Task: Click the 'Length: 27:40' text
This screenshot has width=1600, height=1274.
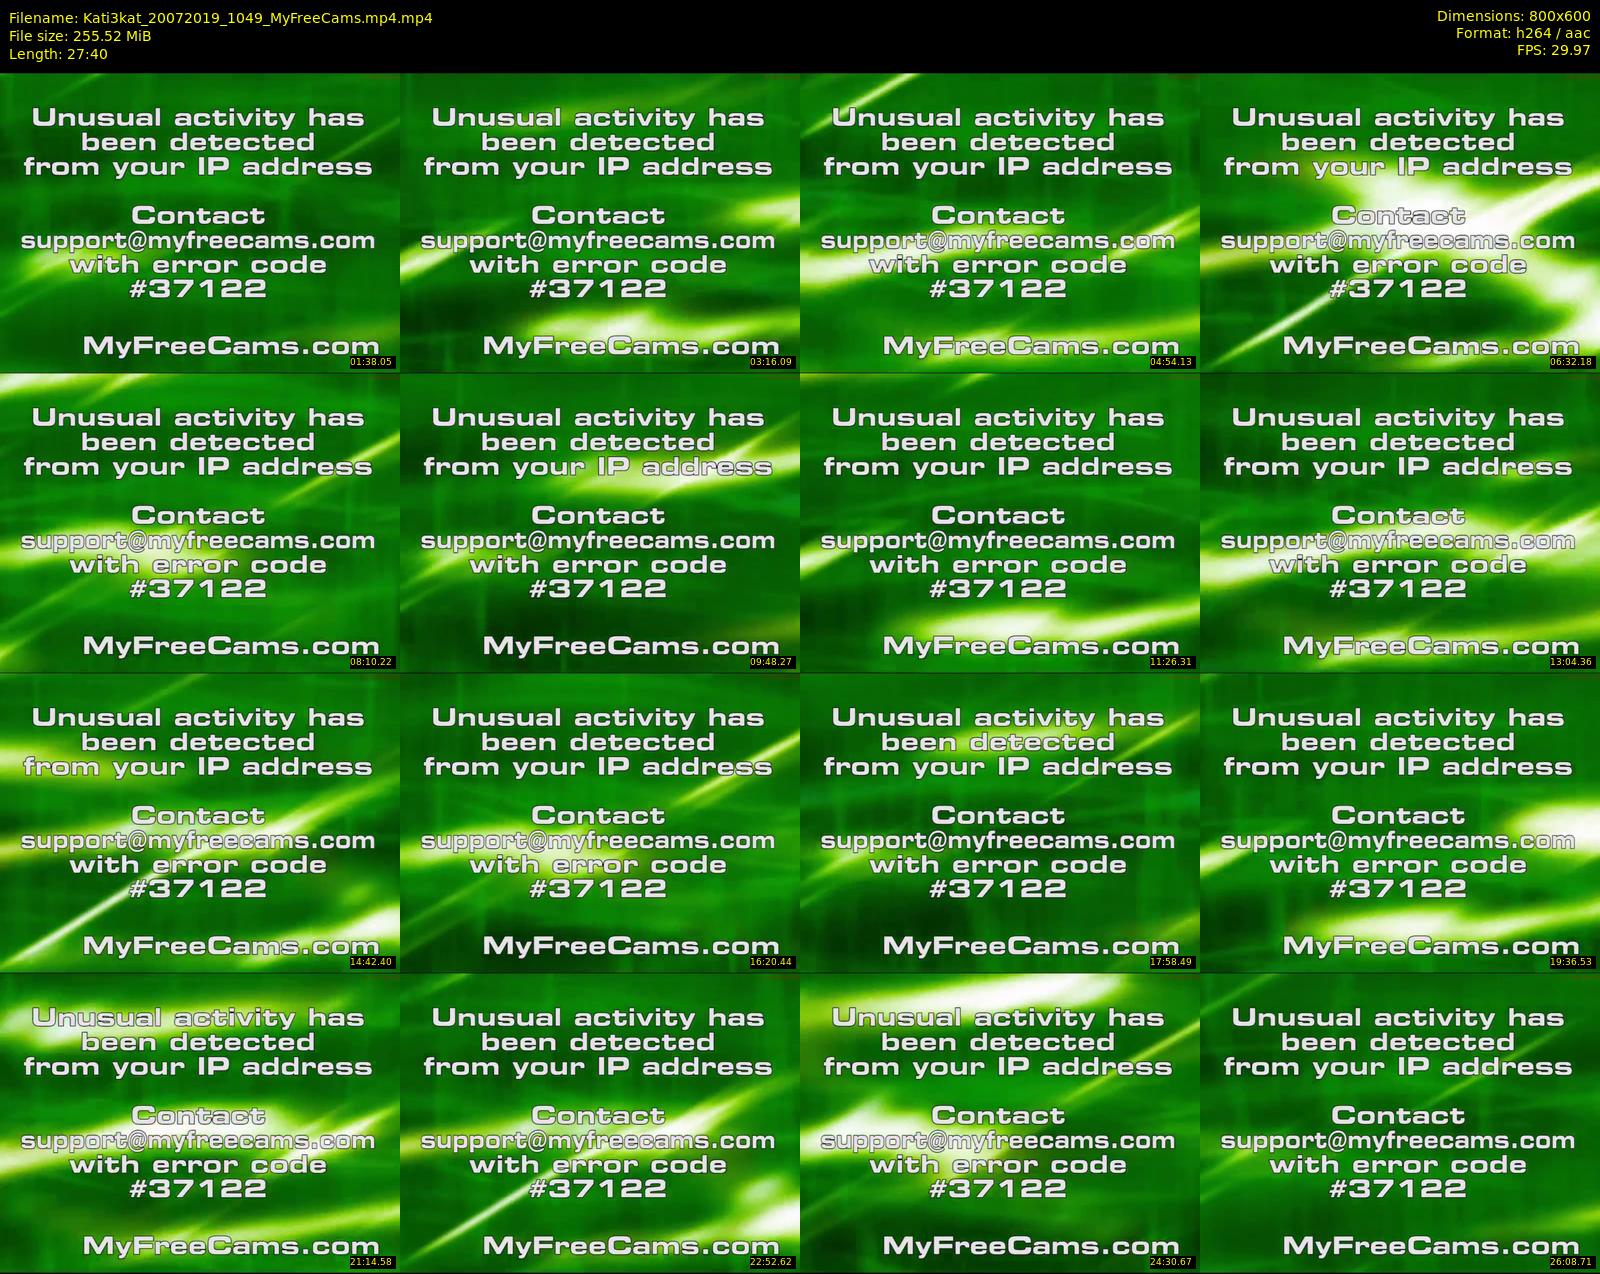Action: tap(58, 54)
